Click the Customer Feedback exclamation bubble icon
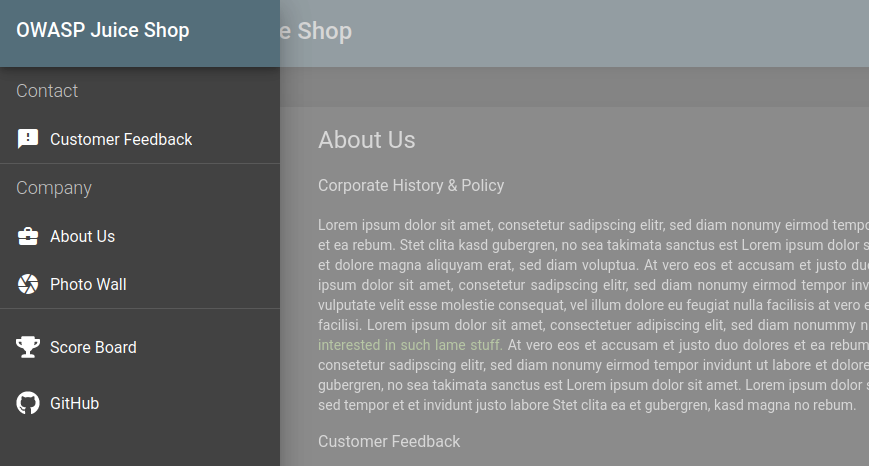 pos(28,139)
